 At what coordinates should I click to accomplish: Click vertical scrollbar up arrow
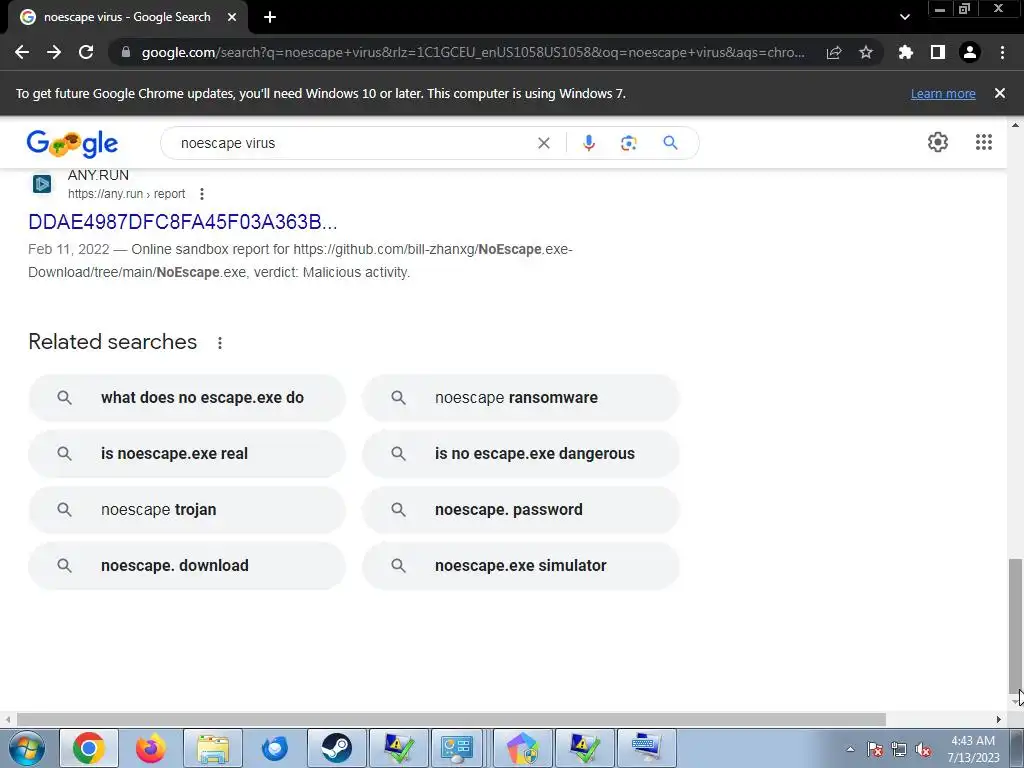pyautogui.click(x=1016, y=124)
